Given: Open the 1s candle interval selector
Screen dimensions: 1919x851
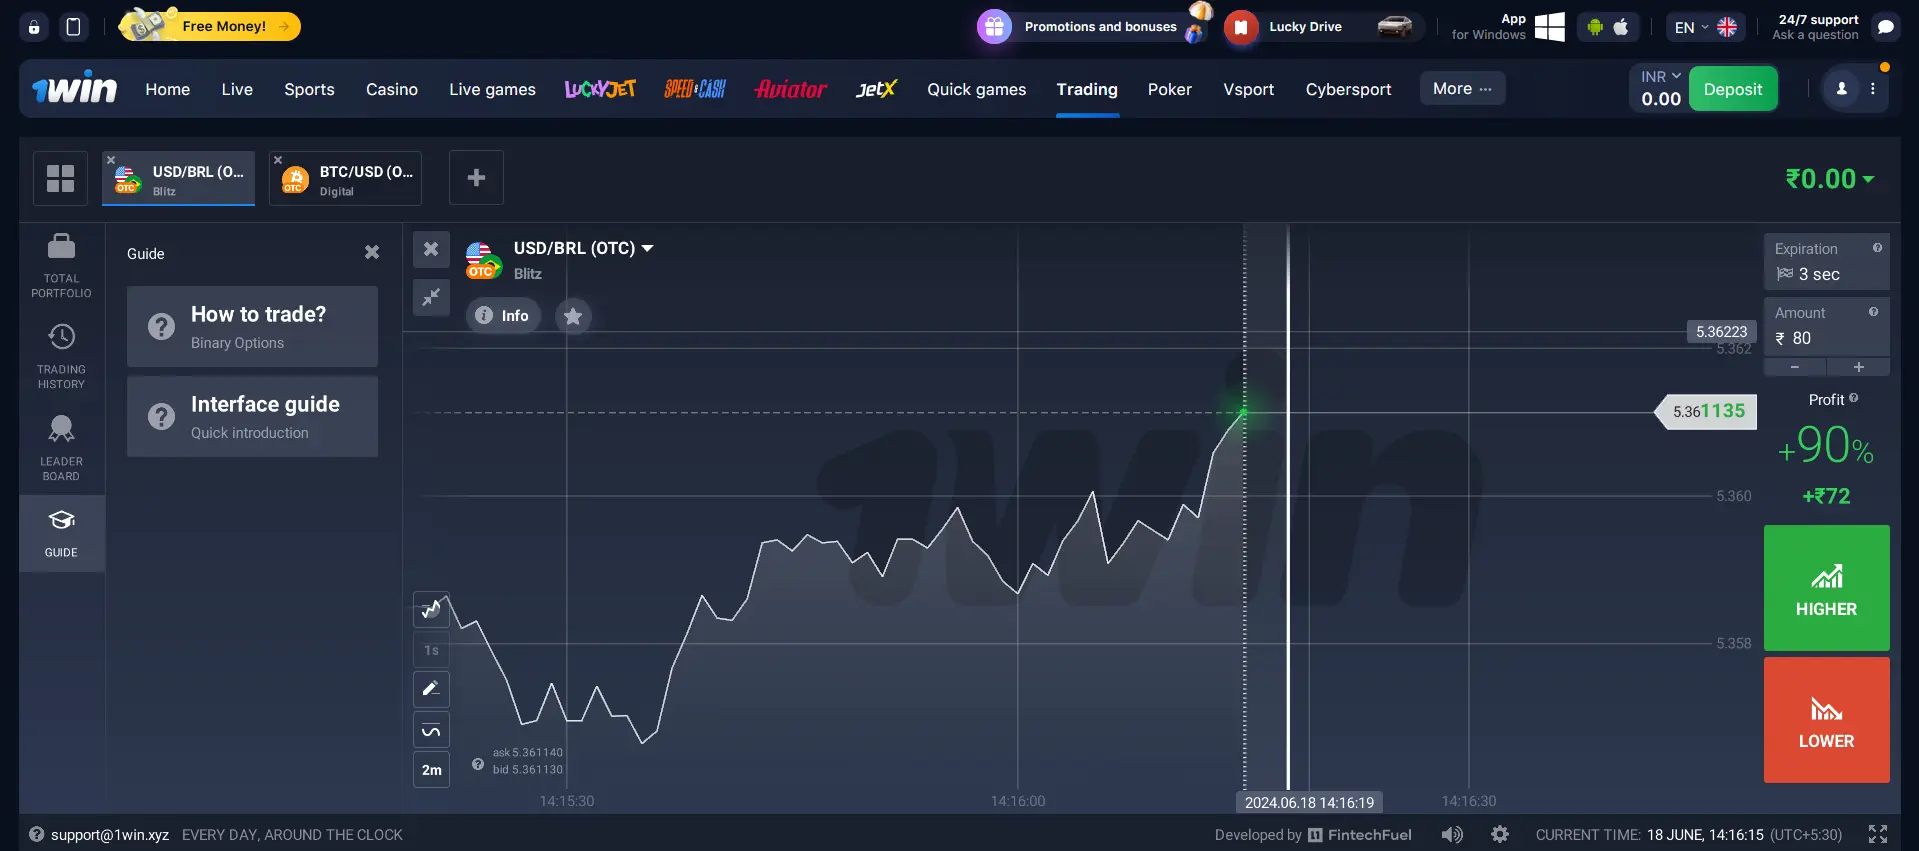Looking at the screenshot, I should tap(431, 650).
